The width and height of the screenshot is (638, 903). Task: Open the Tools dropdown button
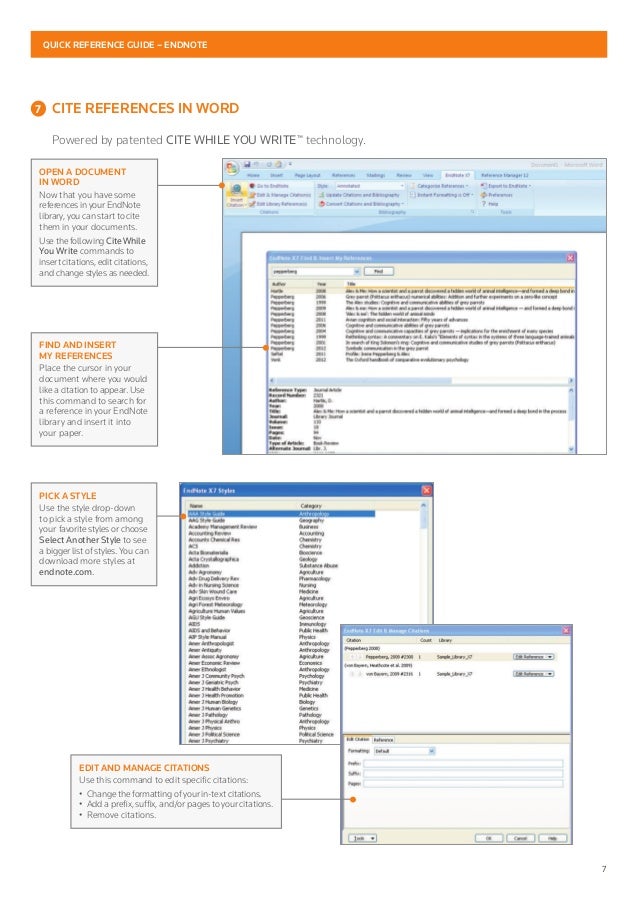click(x=363, y=838)
